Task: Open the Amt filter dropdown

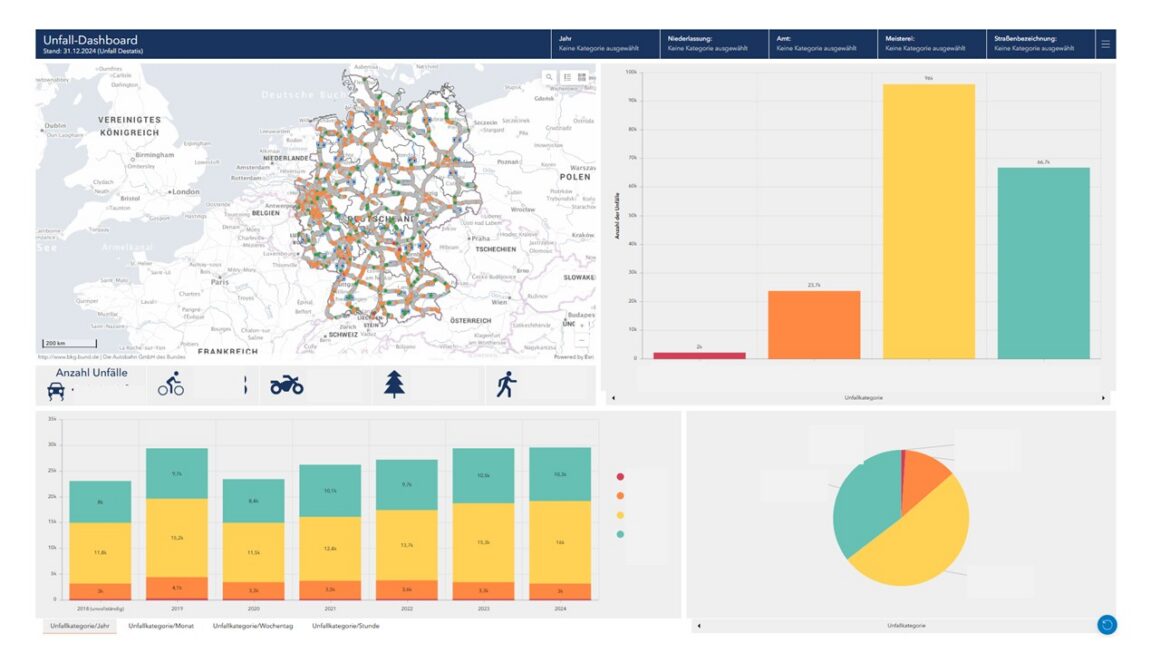Action: click(823, 44)
